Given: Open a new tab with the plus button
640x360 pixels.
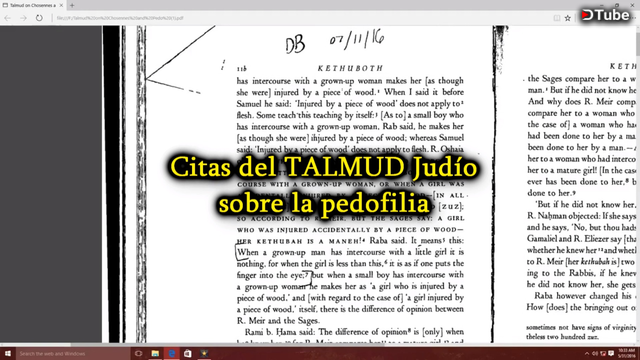Looking at the screenshot, I should (x=72, y=5).
